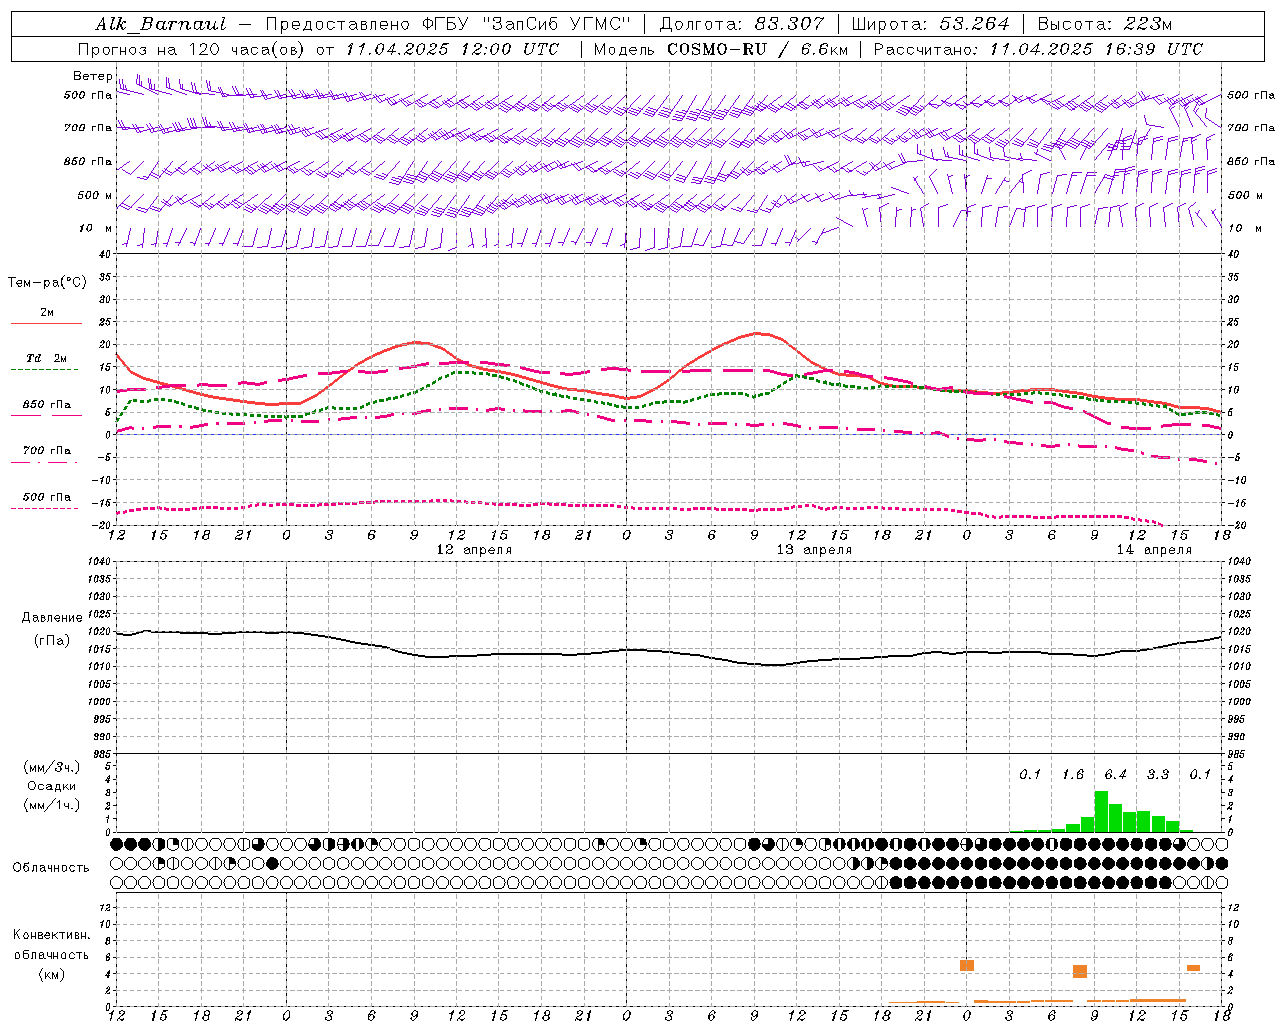Select the 2м temperature legend entry
This screenshot has height=1024, width=1280.
47,313
